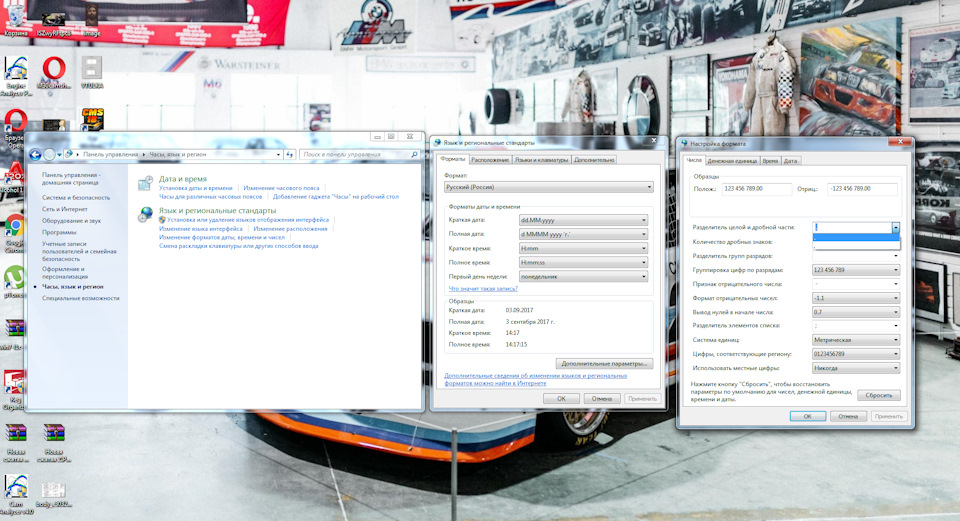This screenshot has width=960, height=521.
Task: Switch to the Языки и клавиатуры tab
Action: point(541,160)
